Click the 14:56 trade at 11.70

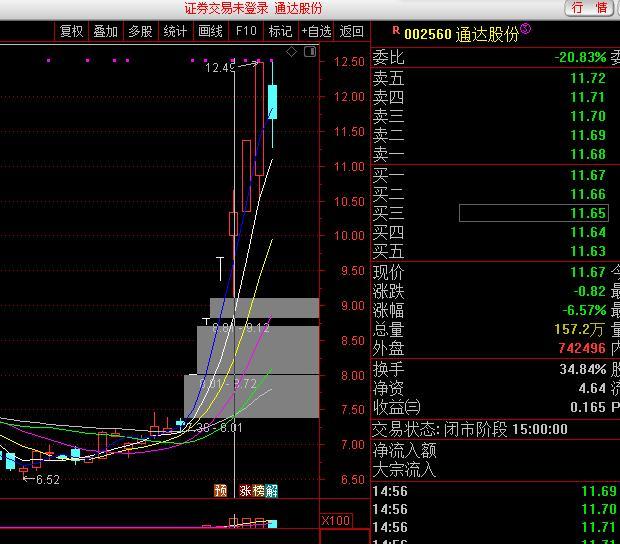coord(495,509)
